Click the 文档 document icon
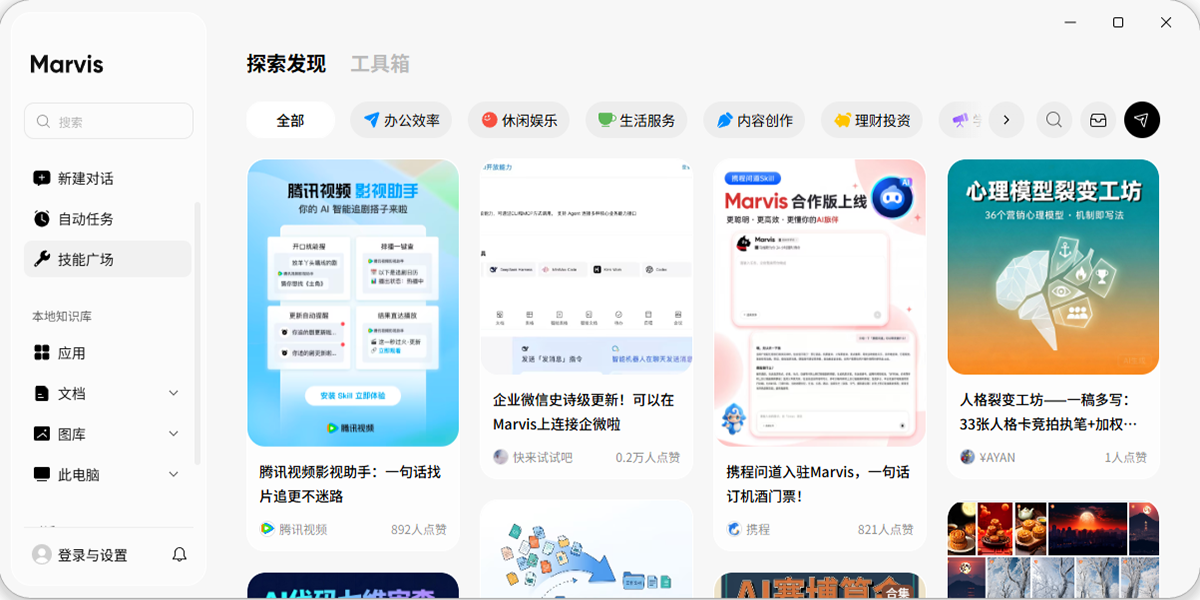The image size is (1200, 600). [42, 393]
